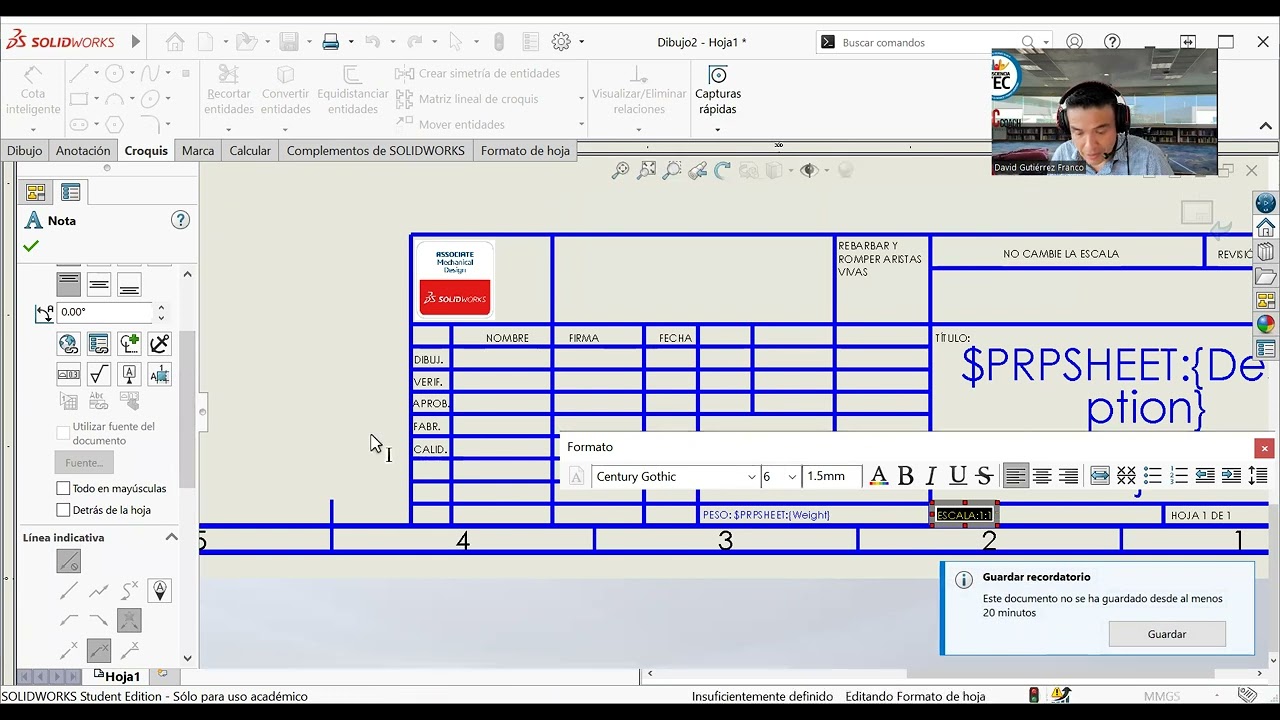Image resolution: width=1280 pixels, height=720 pixels.
Task: Click the Print icon in top toolbar
Action: click(x=331, y=42)
